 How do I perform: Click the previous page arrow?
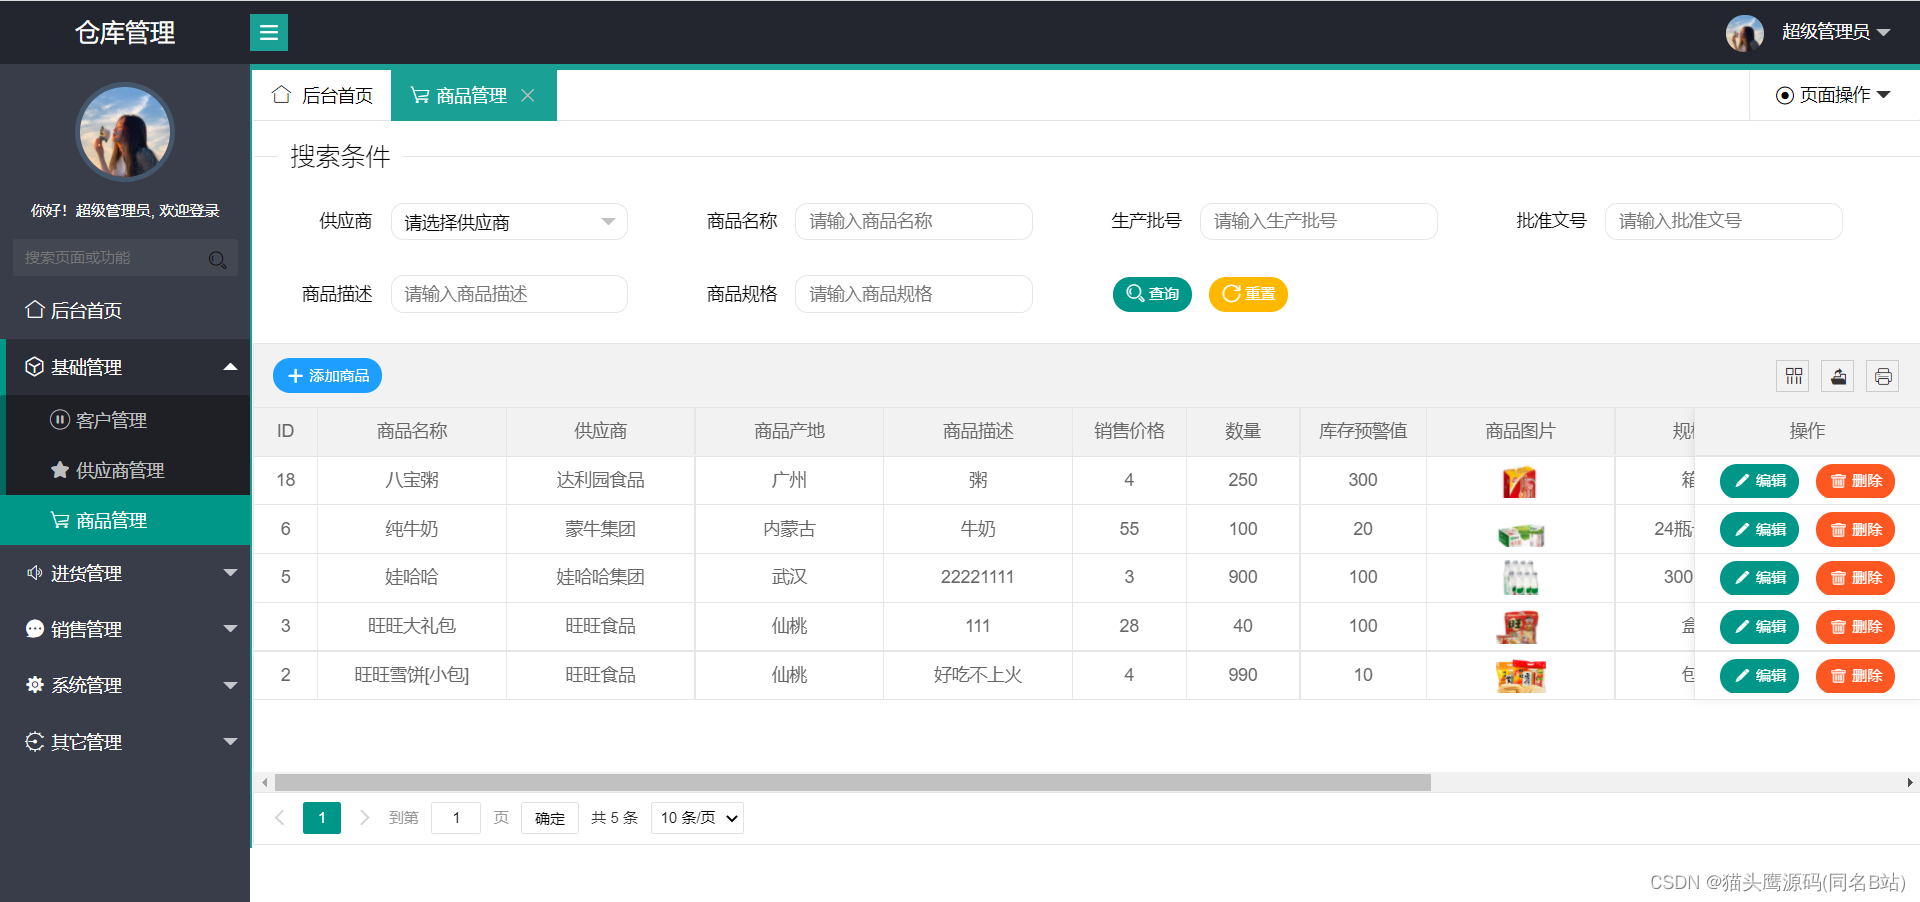pos(280,818)
